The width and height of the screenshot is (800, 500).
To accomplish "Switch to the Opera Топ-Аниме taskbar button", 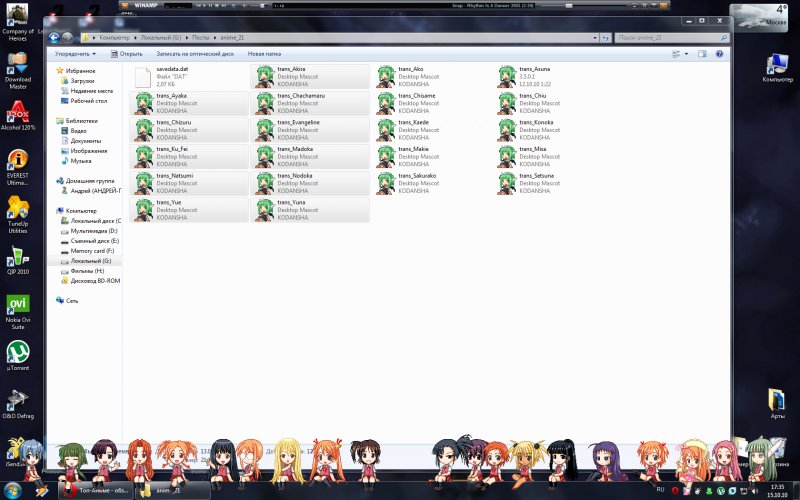I will [x=94, y=490].
